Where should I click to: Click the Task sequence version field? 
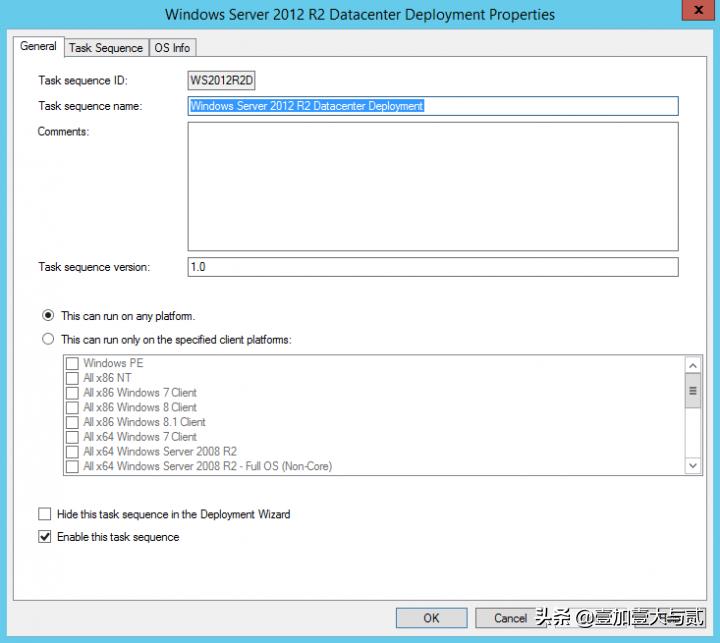pyautogui.click(x=433, y=267)
